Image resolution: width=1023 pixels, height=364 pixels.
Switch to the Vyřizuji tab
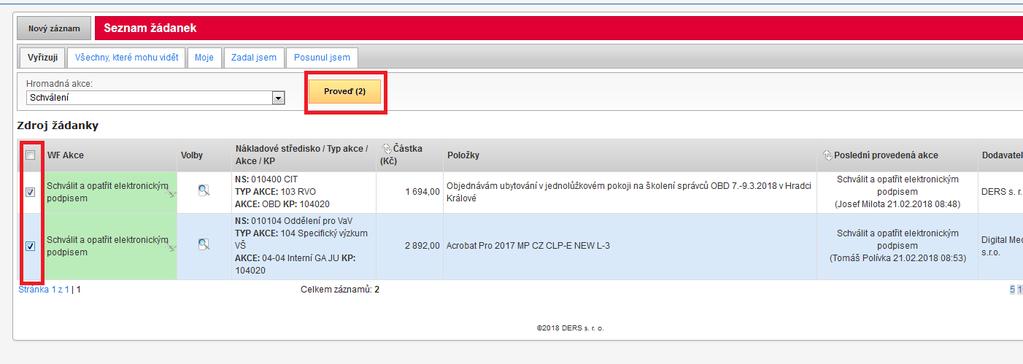point(43,57)
